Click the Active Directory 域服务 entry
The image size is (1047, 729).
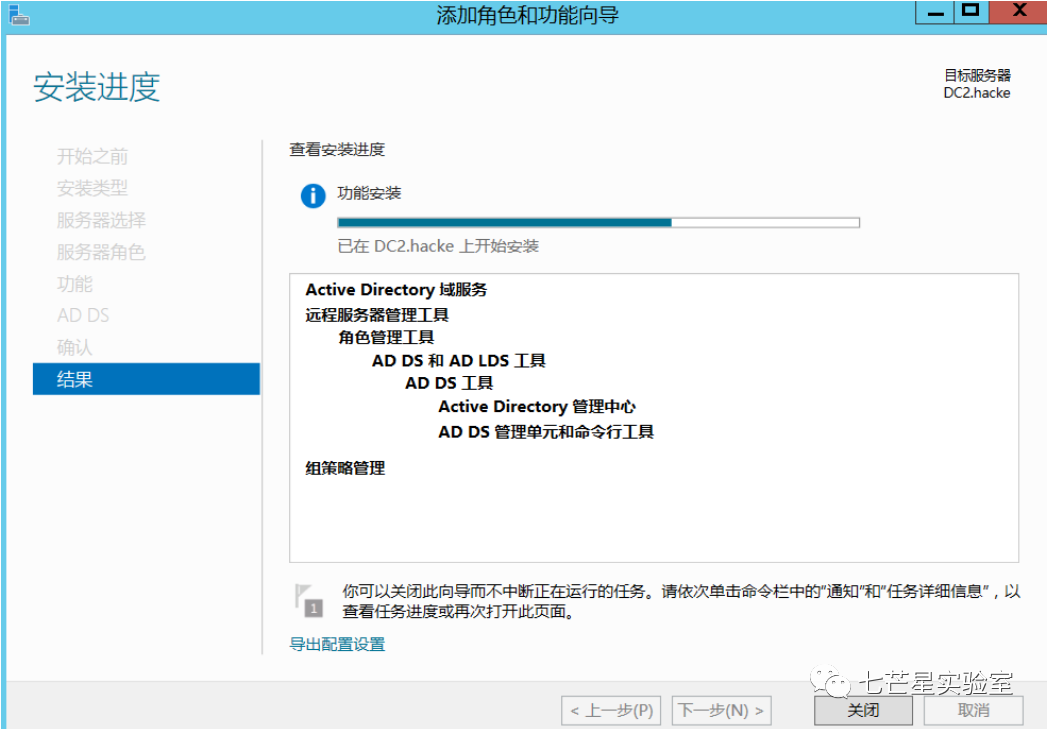[397, 290]
